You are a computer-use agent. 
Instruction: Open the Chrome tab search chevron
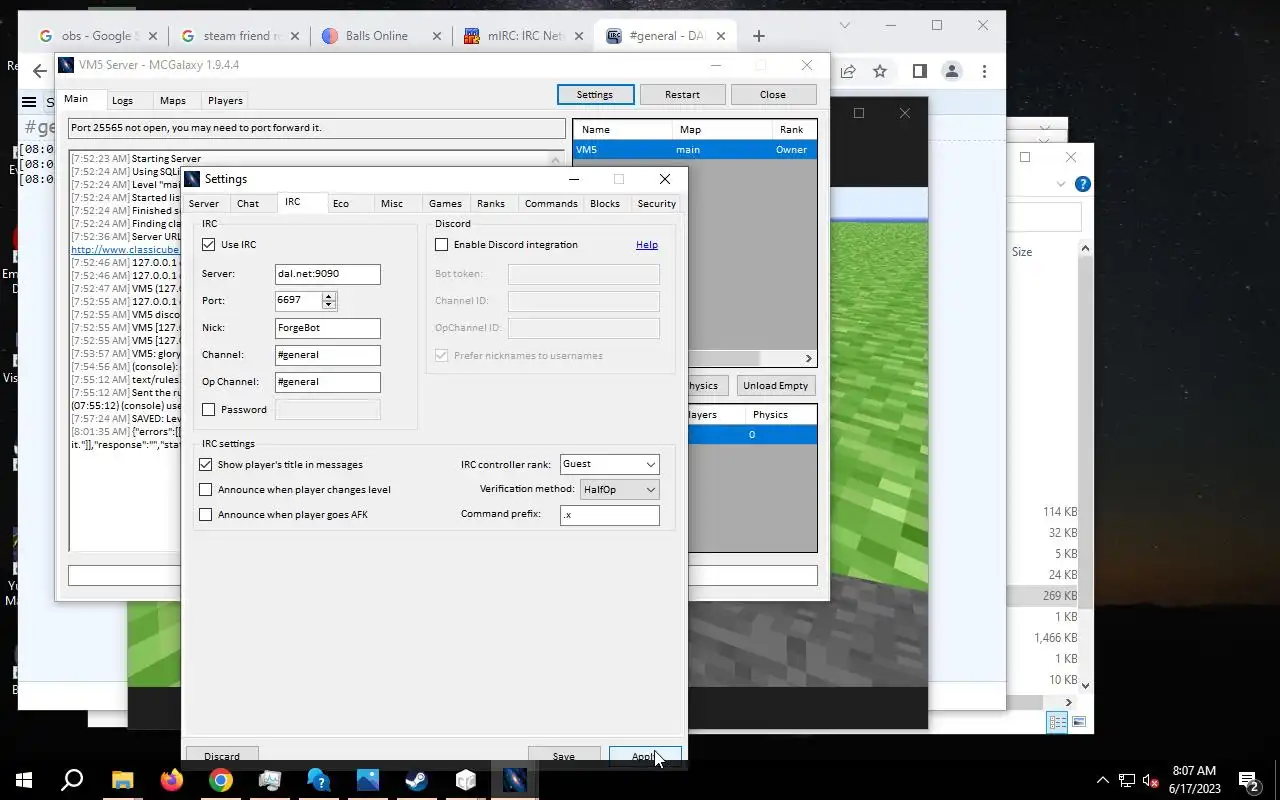(845, 25)
